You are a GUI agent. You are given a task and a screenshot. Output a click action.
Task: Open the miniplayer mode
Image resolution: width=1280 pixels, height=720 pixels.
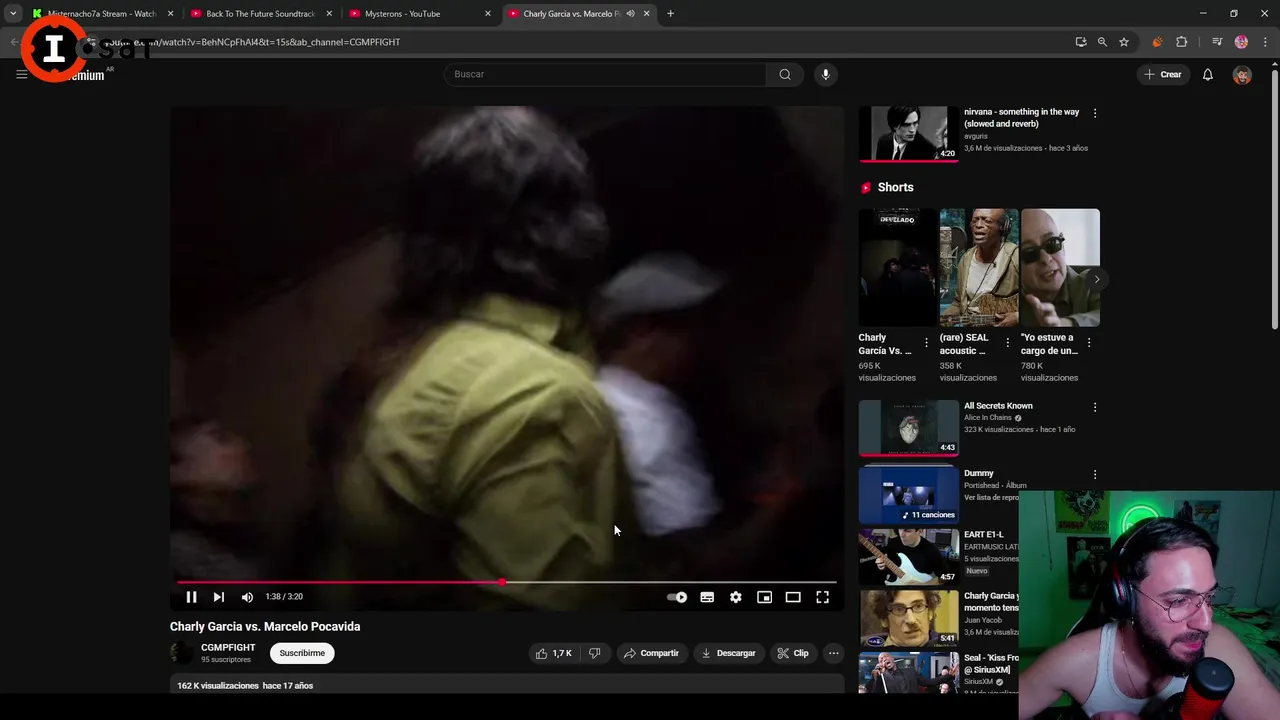tap(764, 597)
